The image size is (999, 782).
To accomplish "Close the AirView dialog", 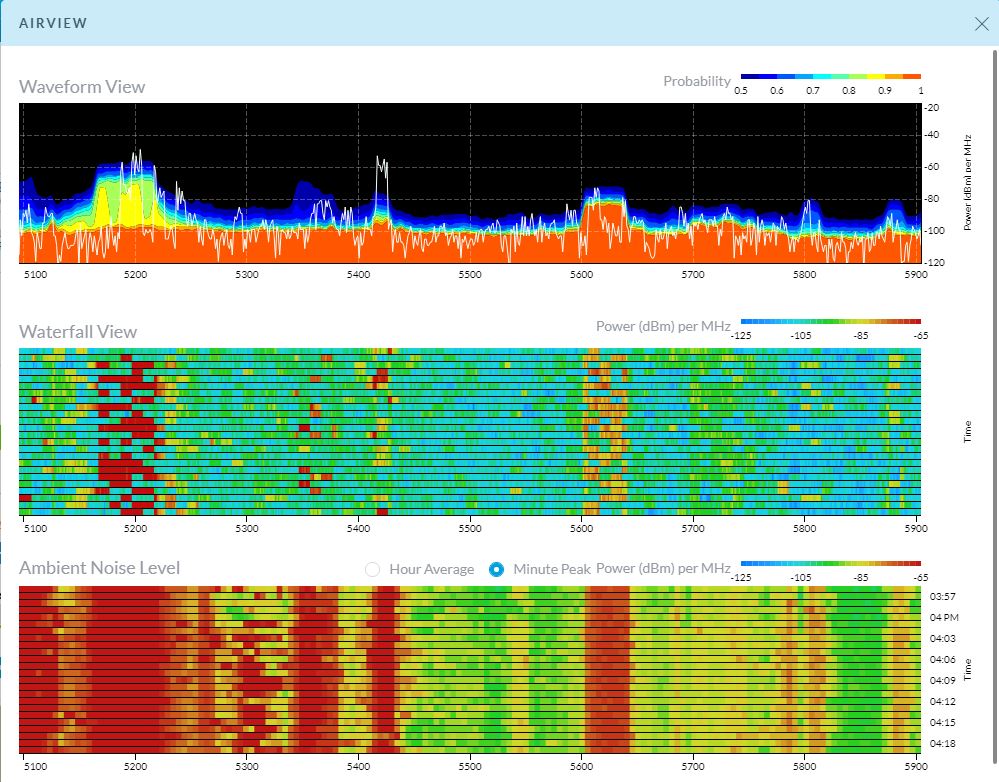I will tap(981, 23).
